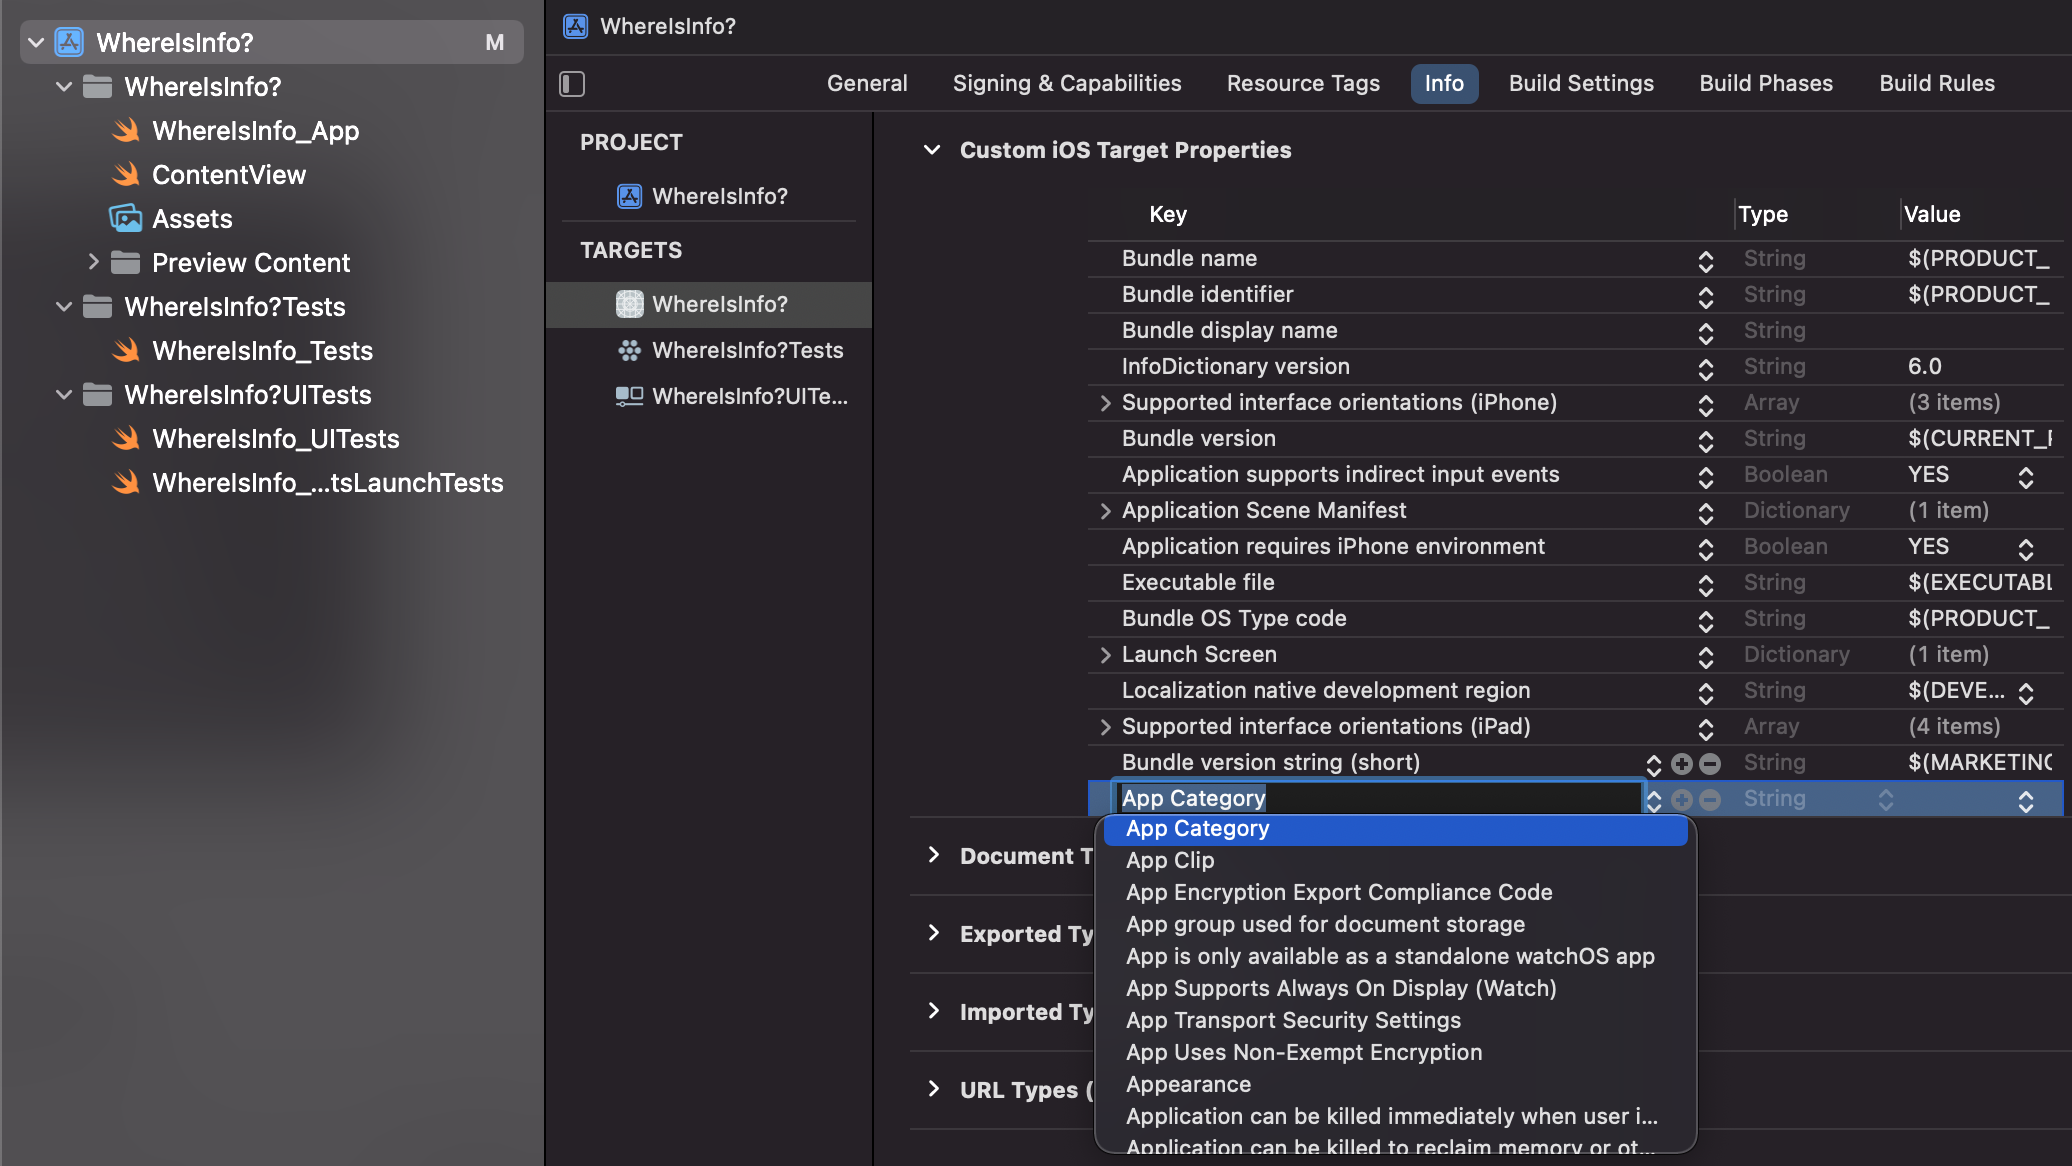Expand Launch Screen row
The height and width of the screenshot is (1166, 2072).
click(1105, 655)
